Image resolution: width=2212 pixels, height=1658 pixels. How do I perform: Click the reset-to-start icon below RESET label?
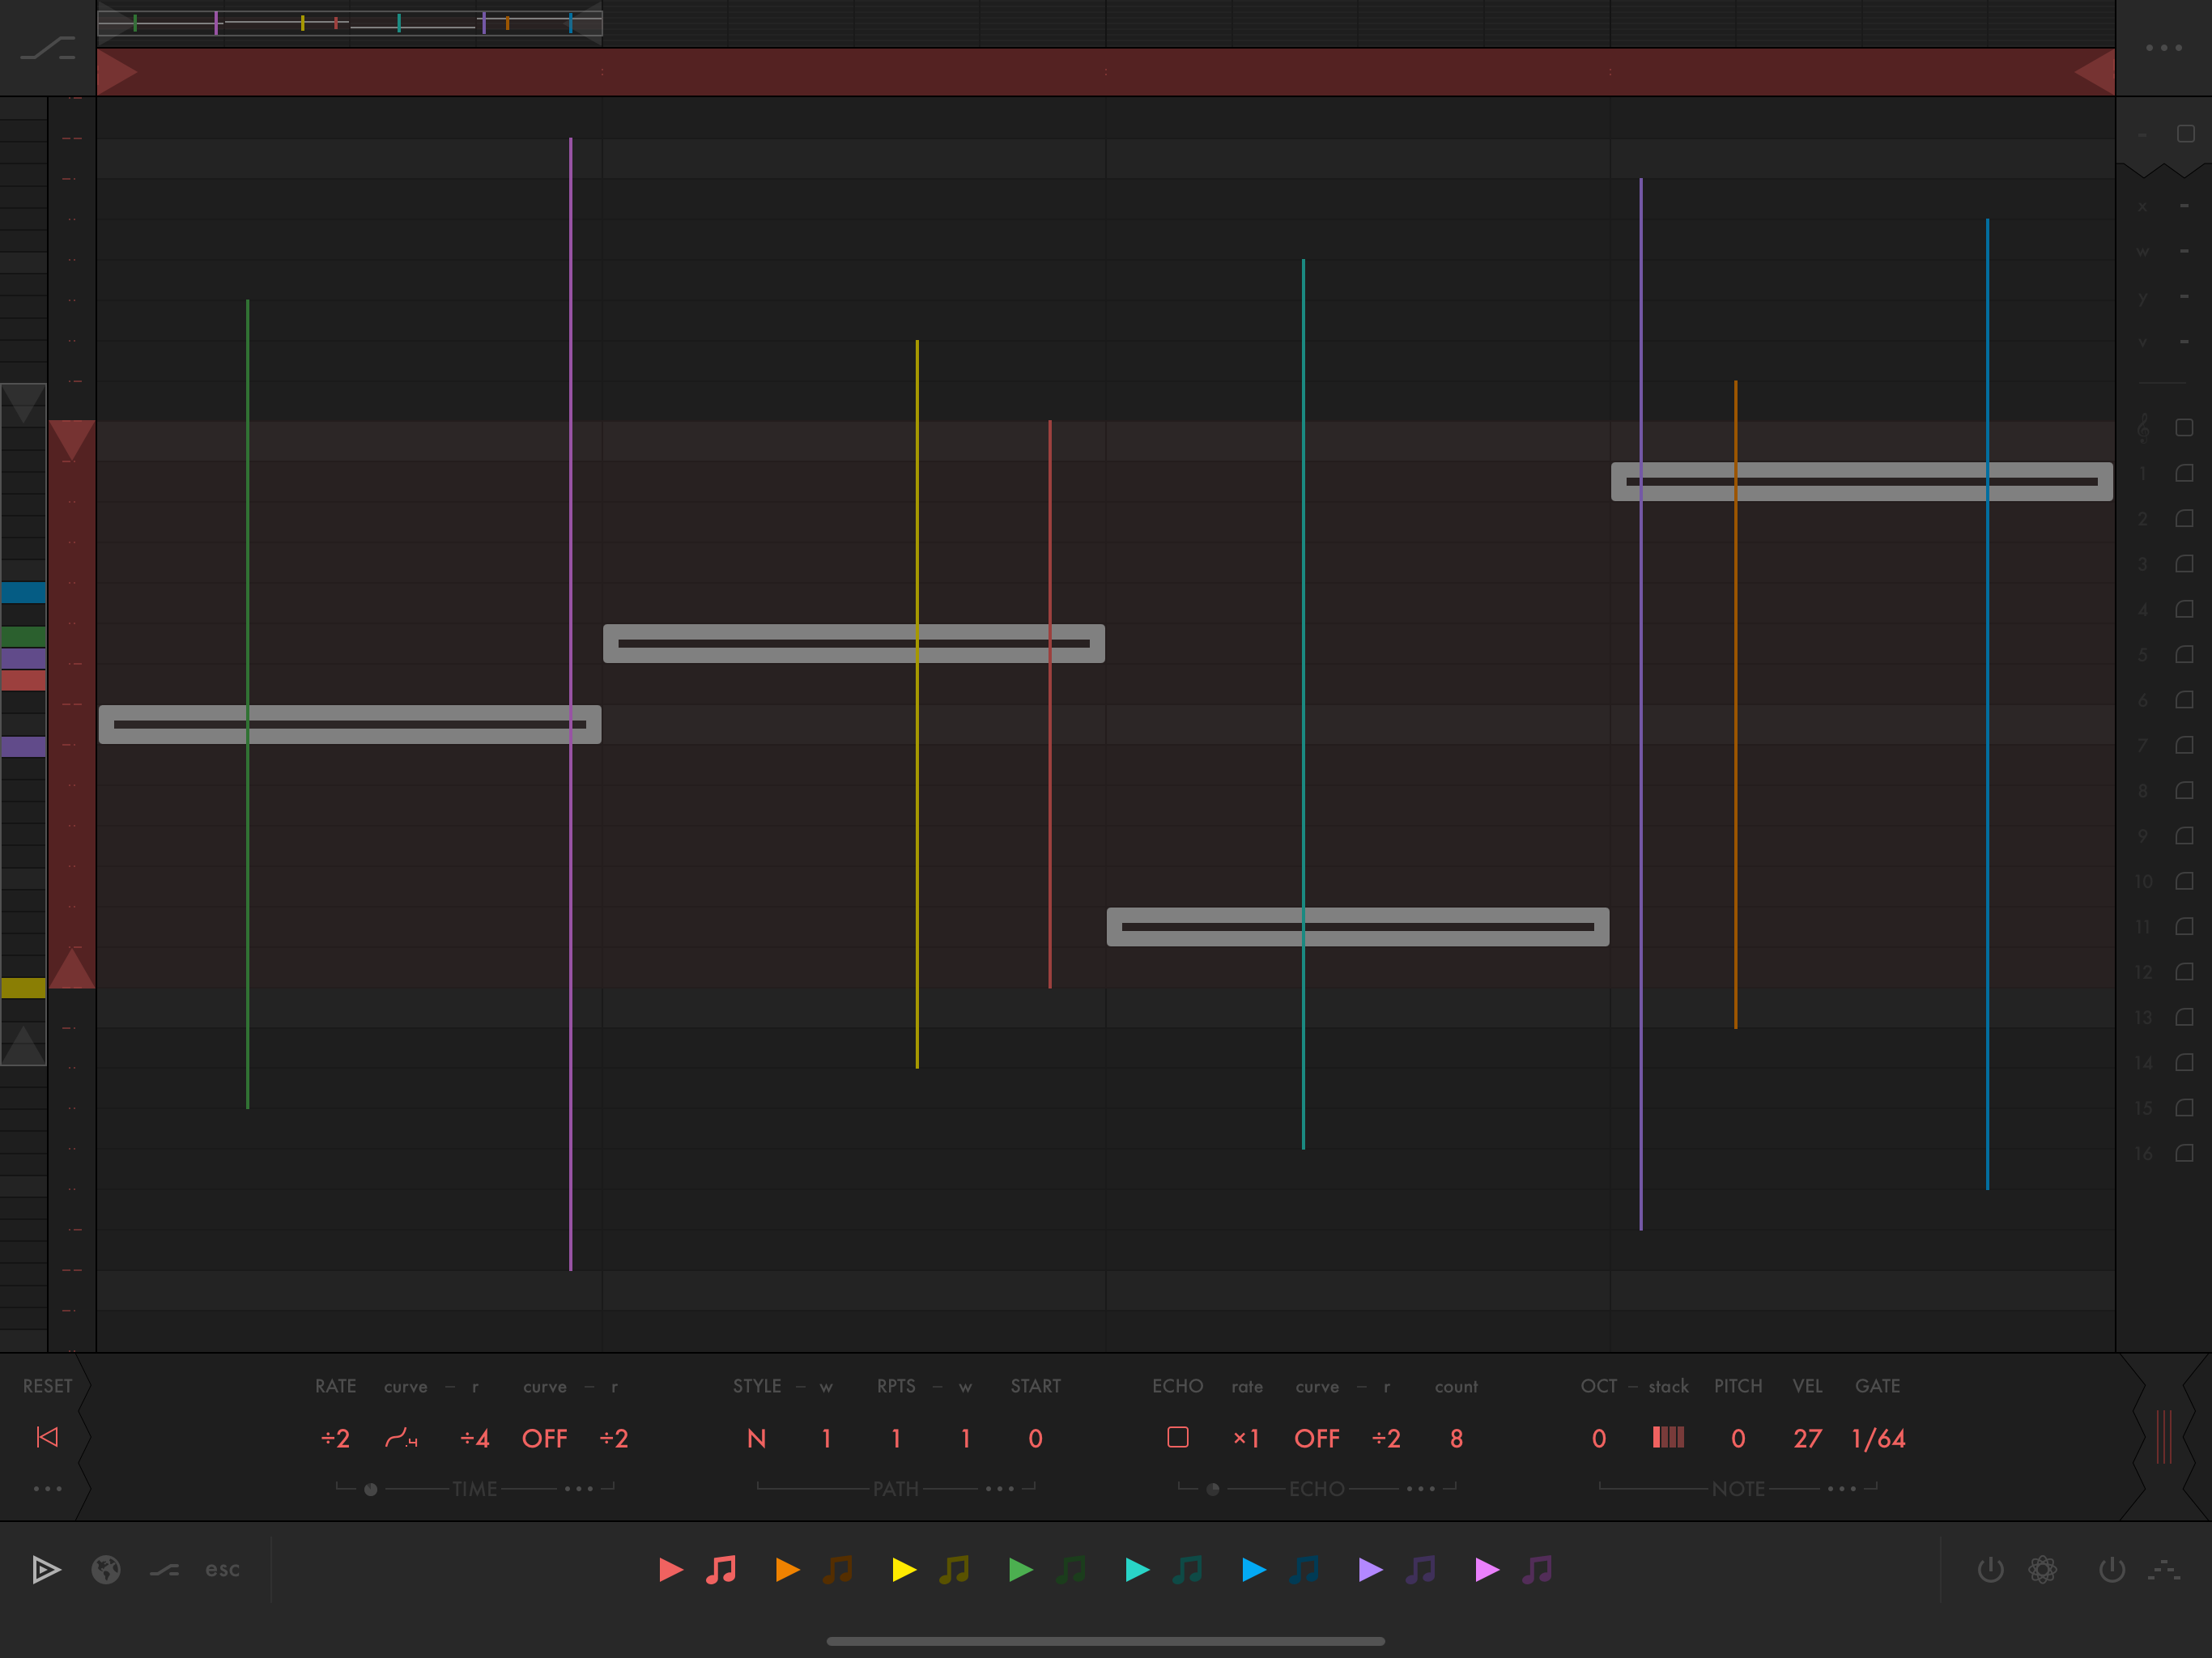coord(47,1438)
